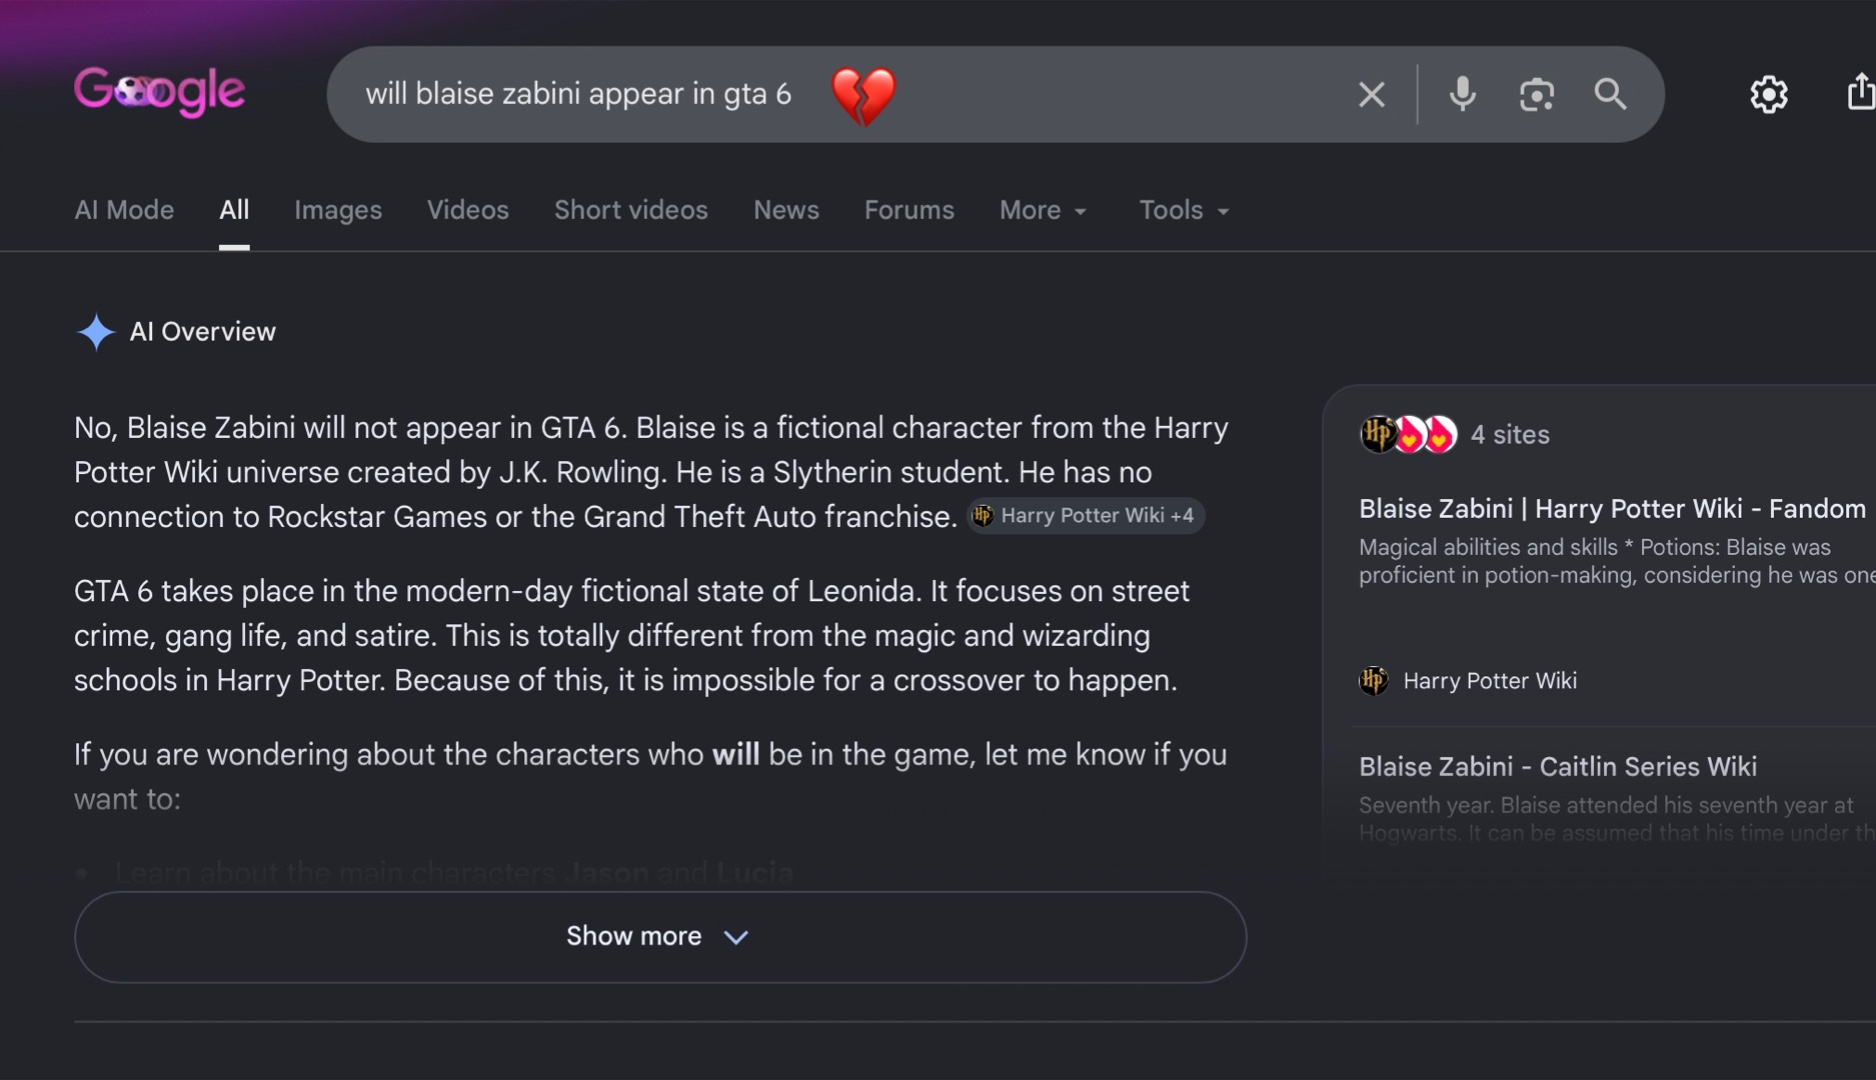
Task: Switch to the Forums tab
Action: click(x=909, y=210)
